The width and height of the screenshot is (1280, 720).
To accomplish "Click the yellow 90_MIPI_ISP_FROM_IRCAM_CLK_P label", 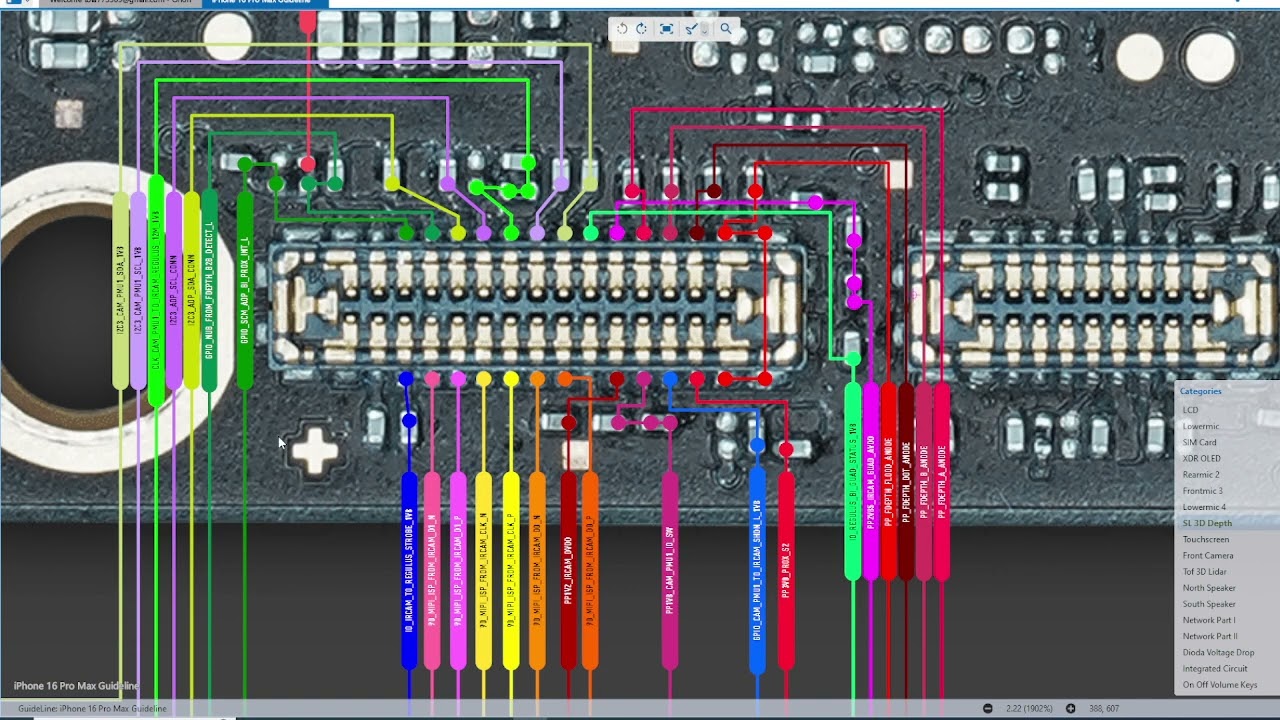I will (511, 571).
